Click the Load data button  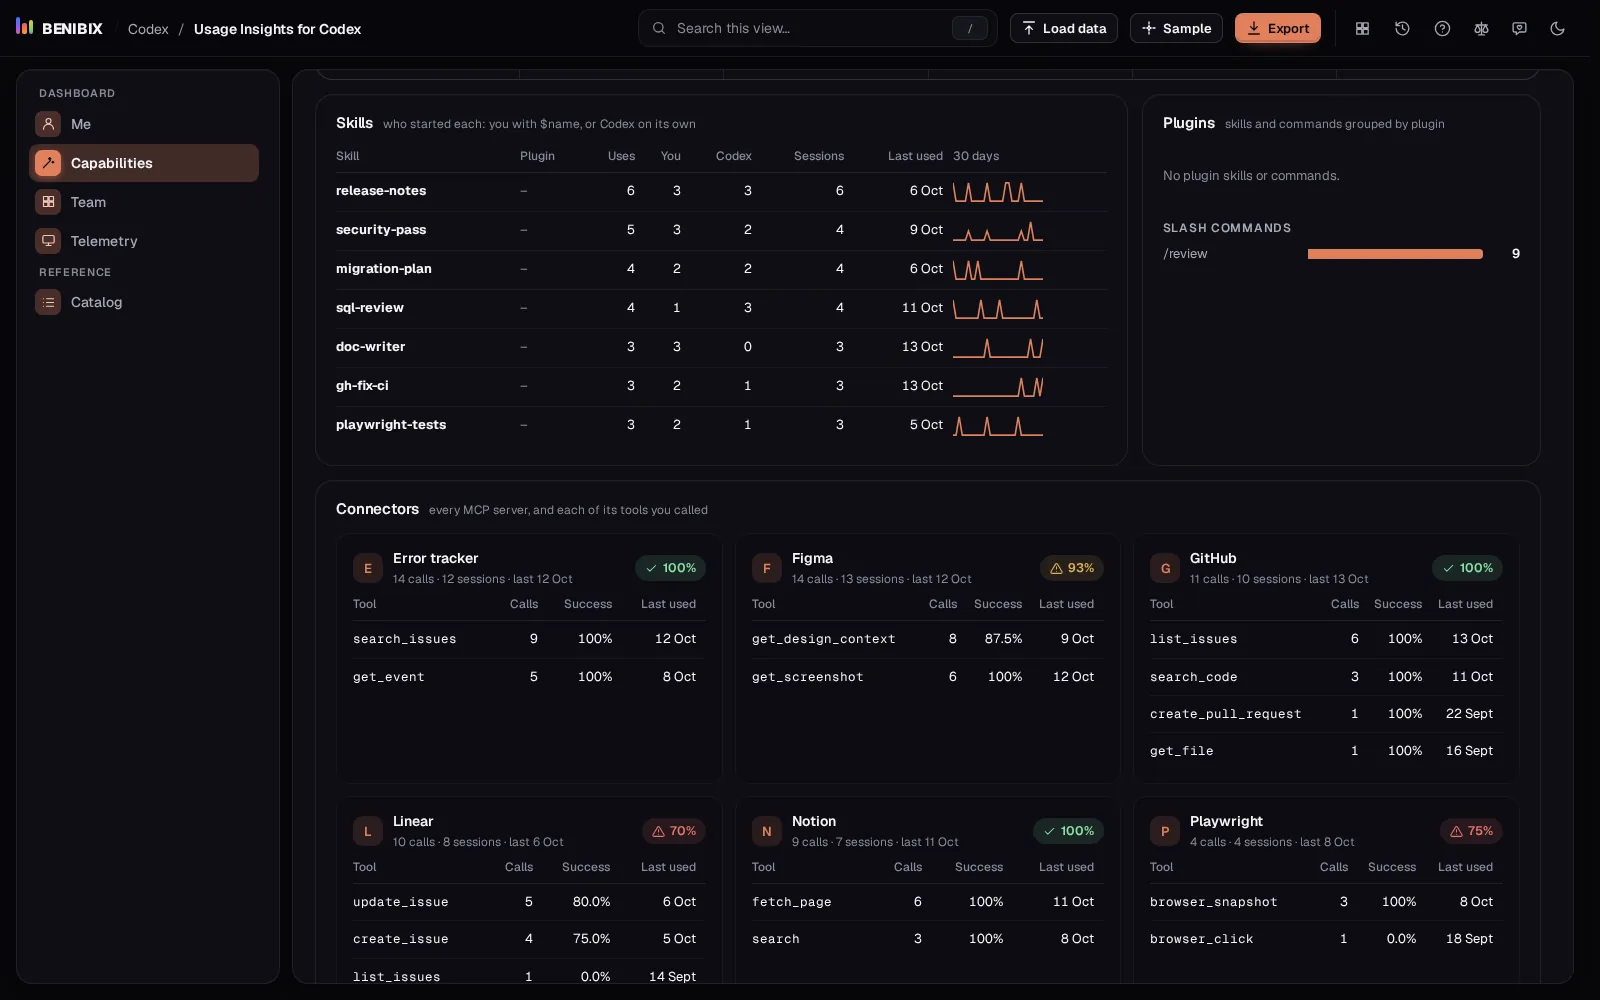1064,28
